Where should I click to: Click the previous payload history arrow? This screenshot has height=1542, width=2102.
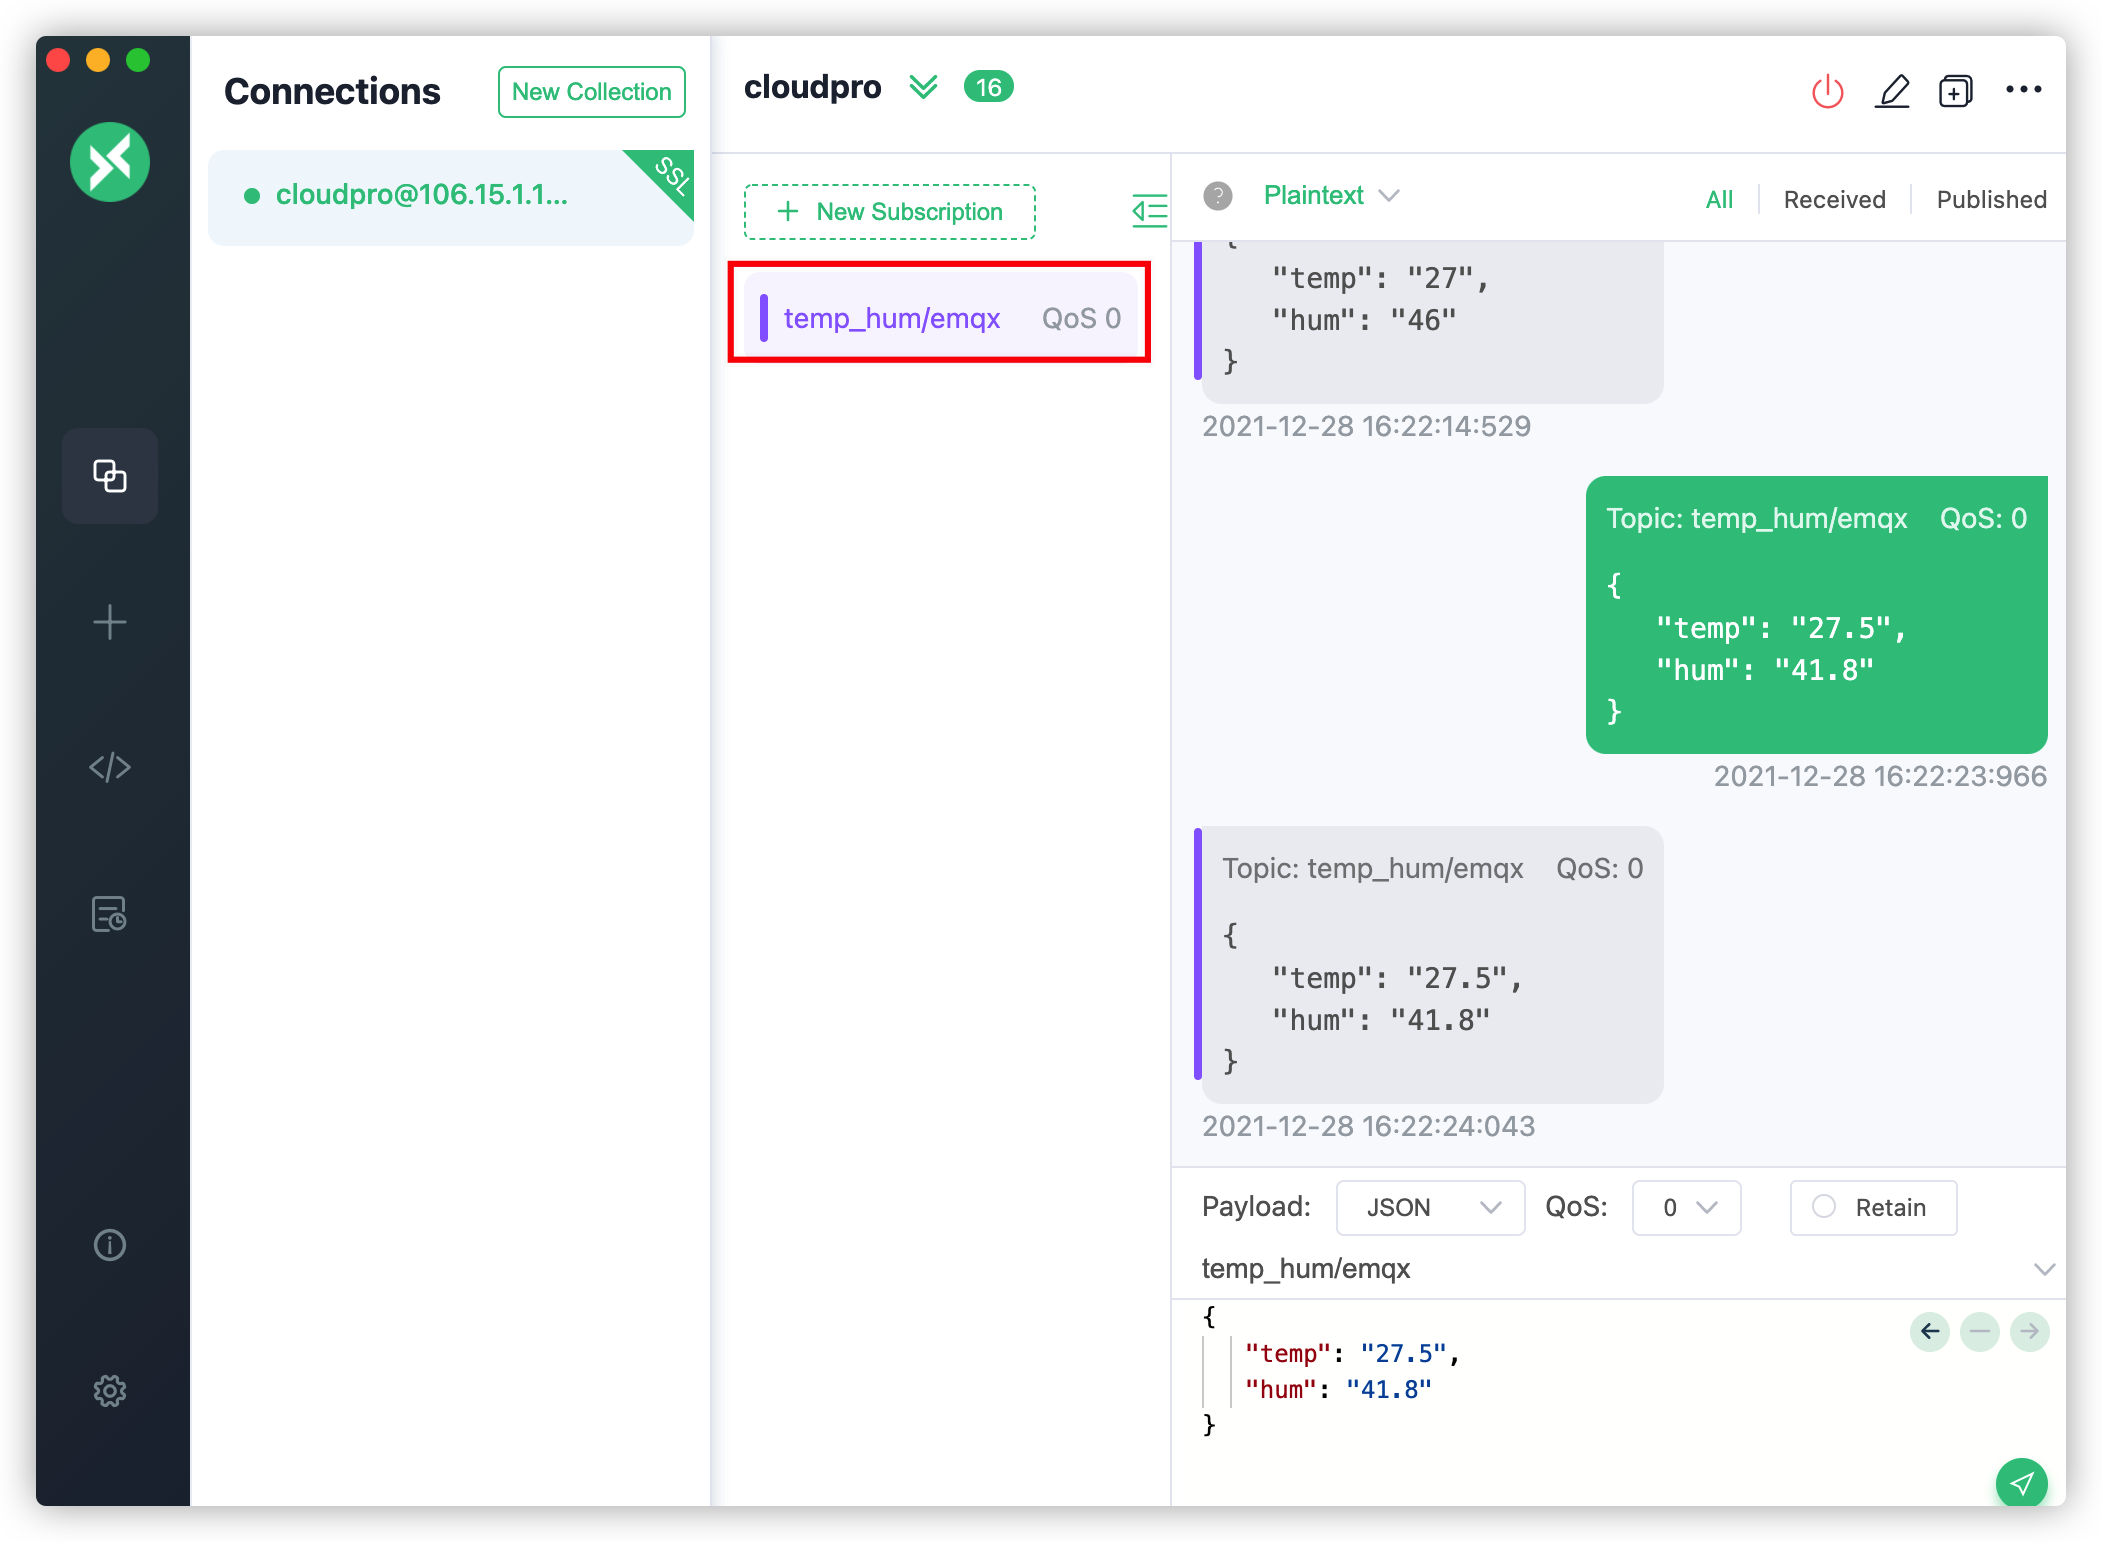(x=1930, y=1331)
